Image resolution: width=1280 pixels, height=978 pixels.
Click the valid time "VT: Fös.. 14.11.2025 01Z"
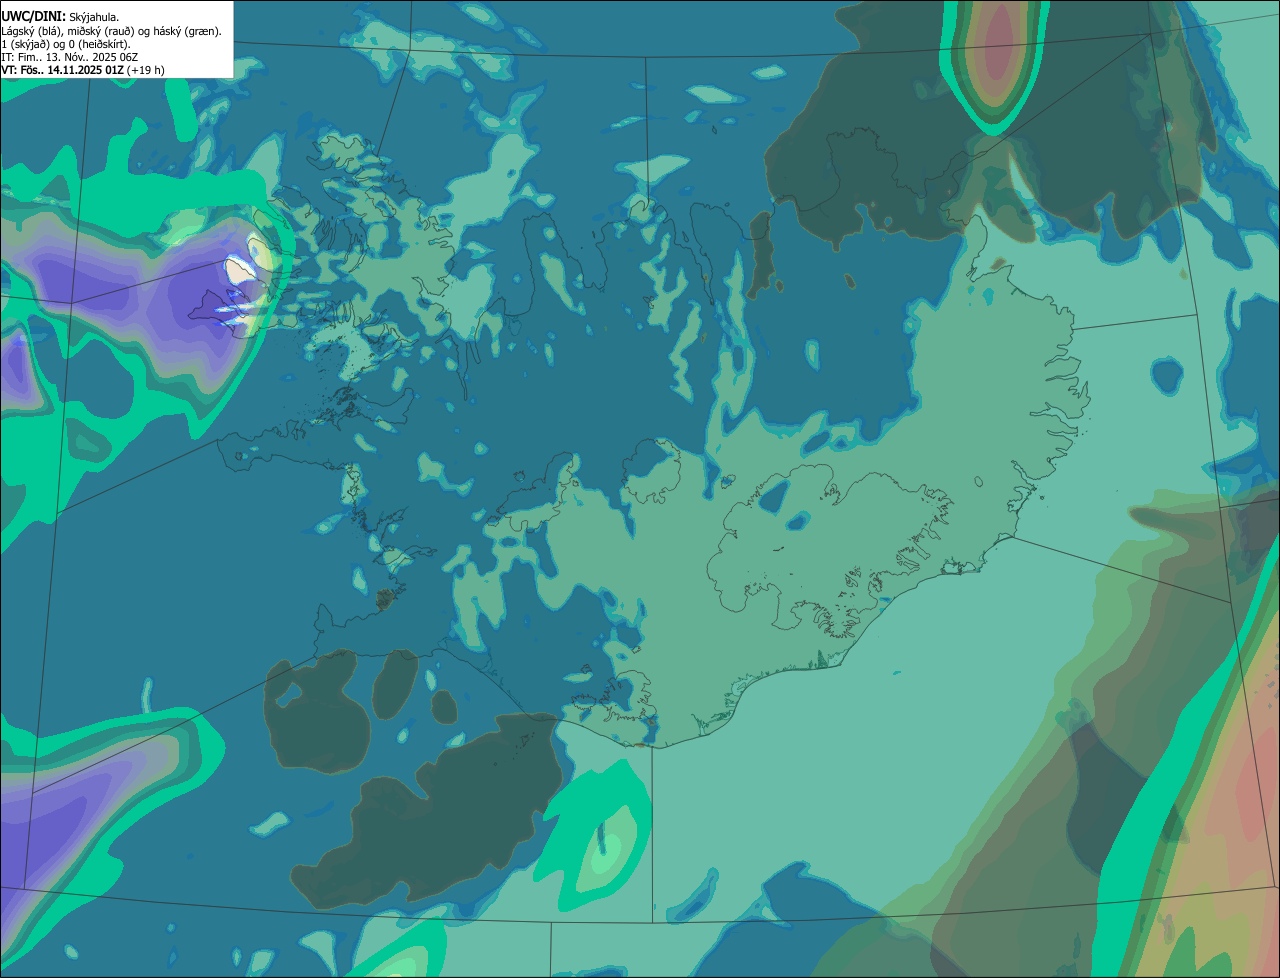tap(62, 70)
